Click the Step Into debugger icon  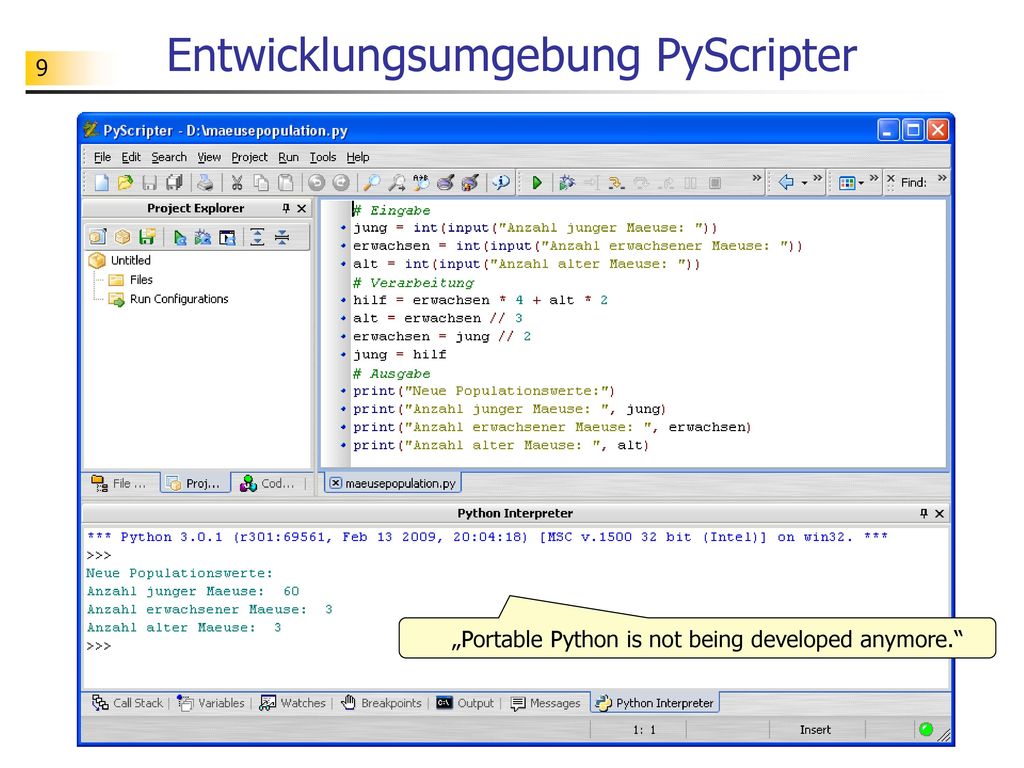click(x=616, y=183)
